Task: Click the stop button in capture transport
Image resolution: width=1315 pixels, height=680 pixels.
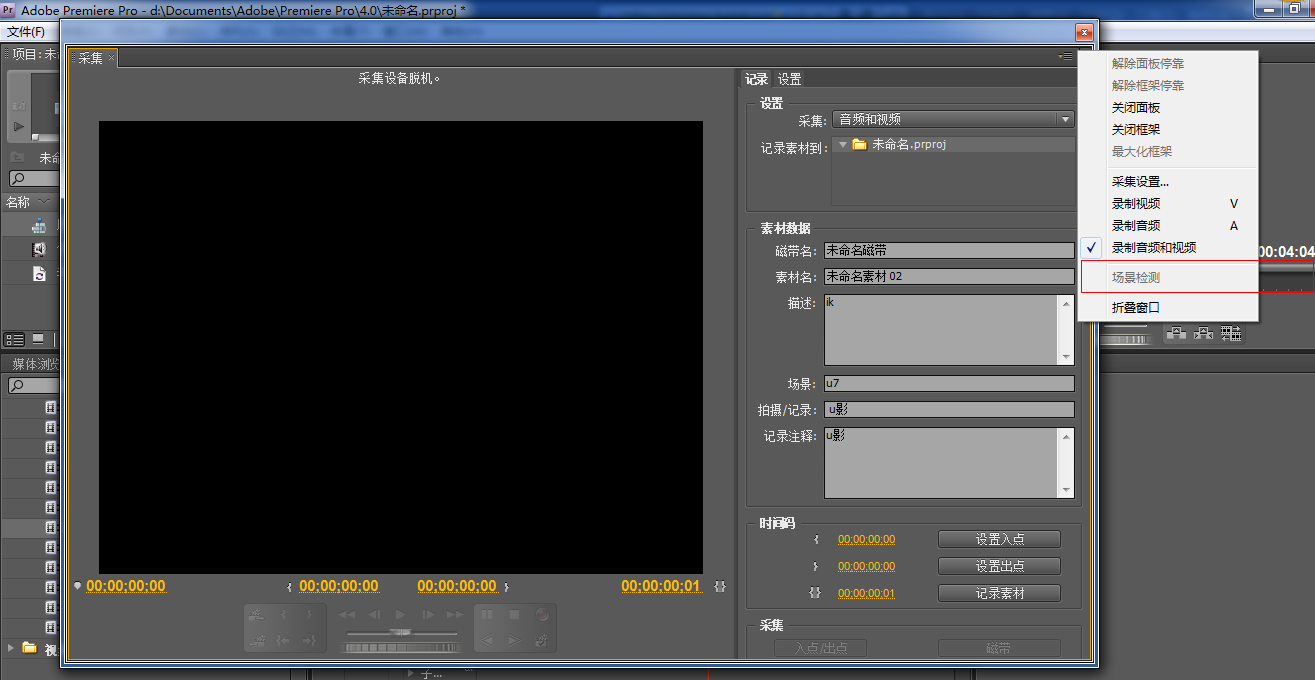Action: [x=515, y=615]
